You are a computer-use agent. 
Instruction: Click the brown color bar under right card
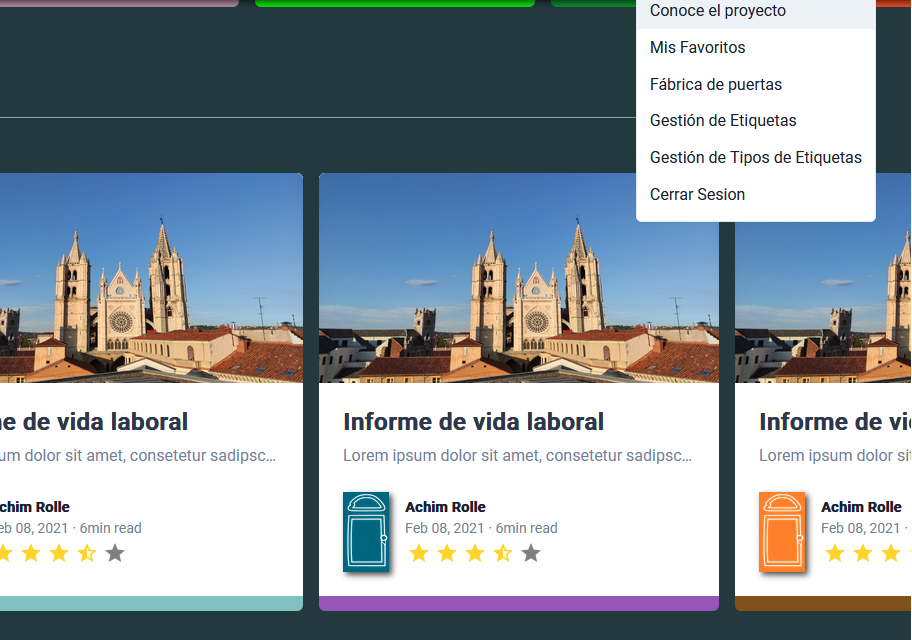click(x=823, y=603)
